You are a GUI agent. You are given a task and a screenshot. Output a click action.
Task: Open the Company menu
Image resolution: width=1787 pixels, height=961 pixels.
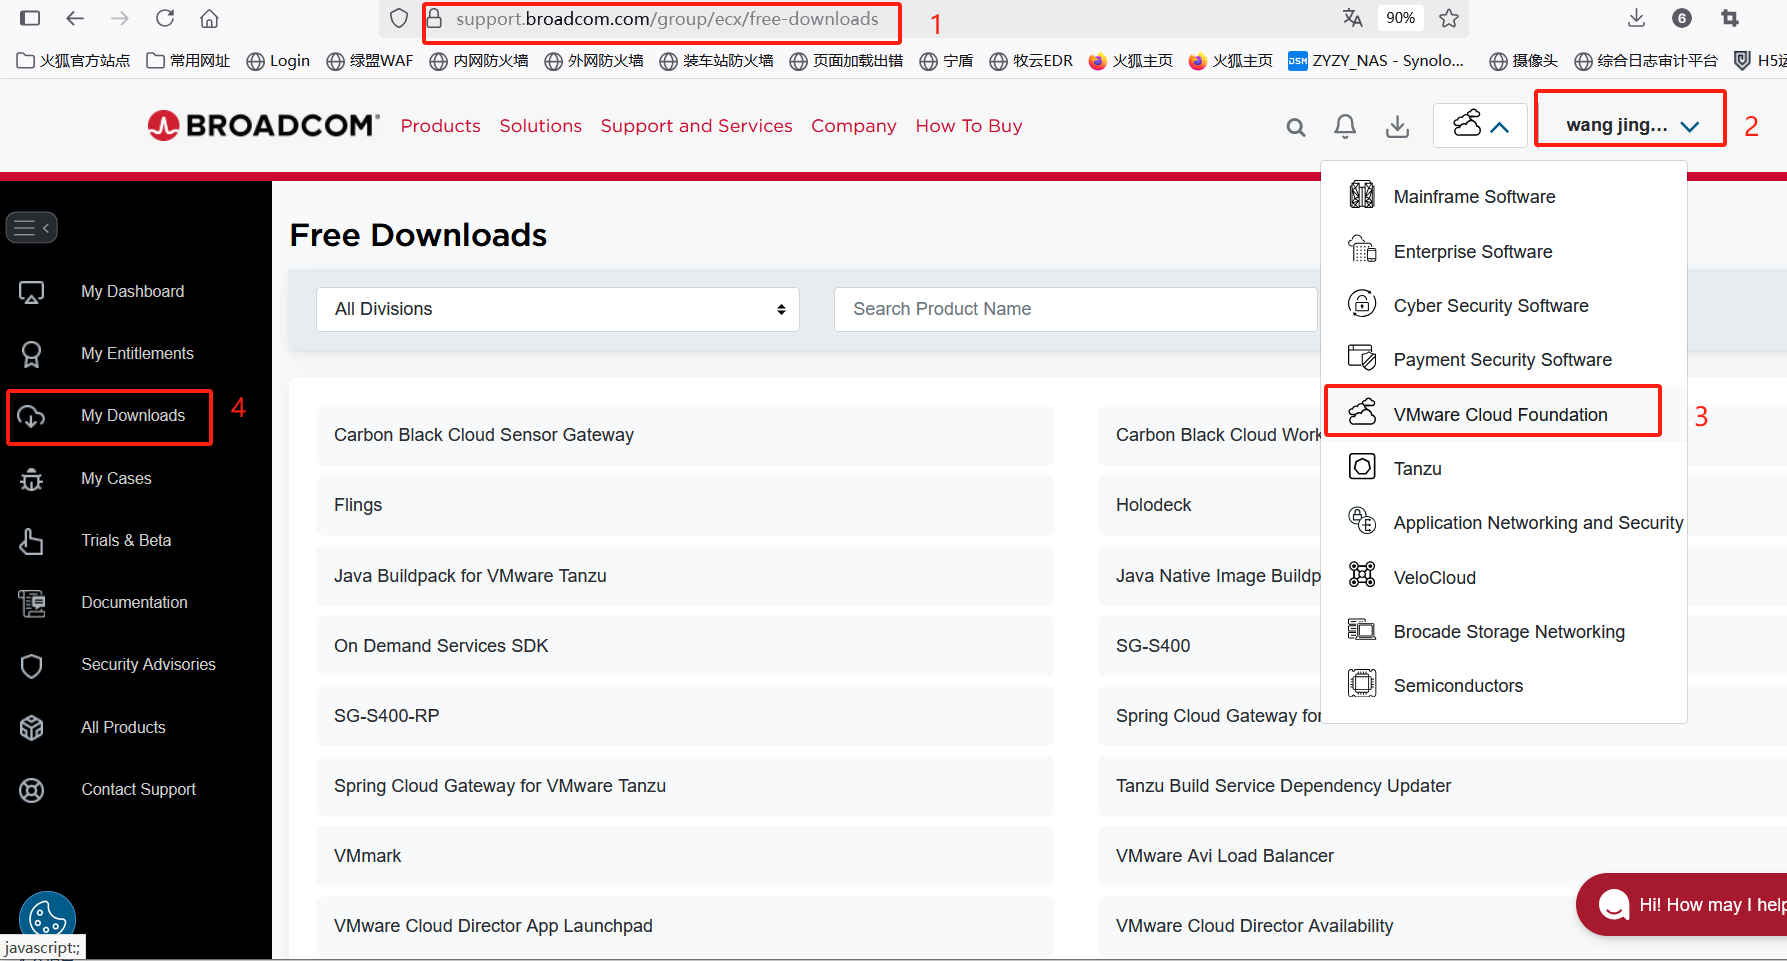point(854,126)
